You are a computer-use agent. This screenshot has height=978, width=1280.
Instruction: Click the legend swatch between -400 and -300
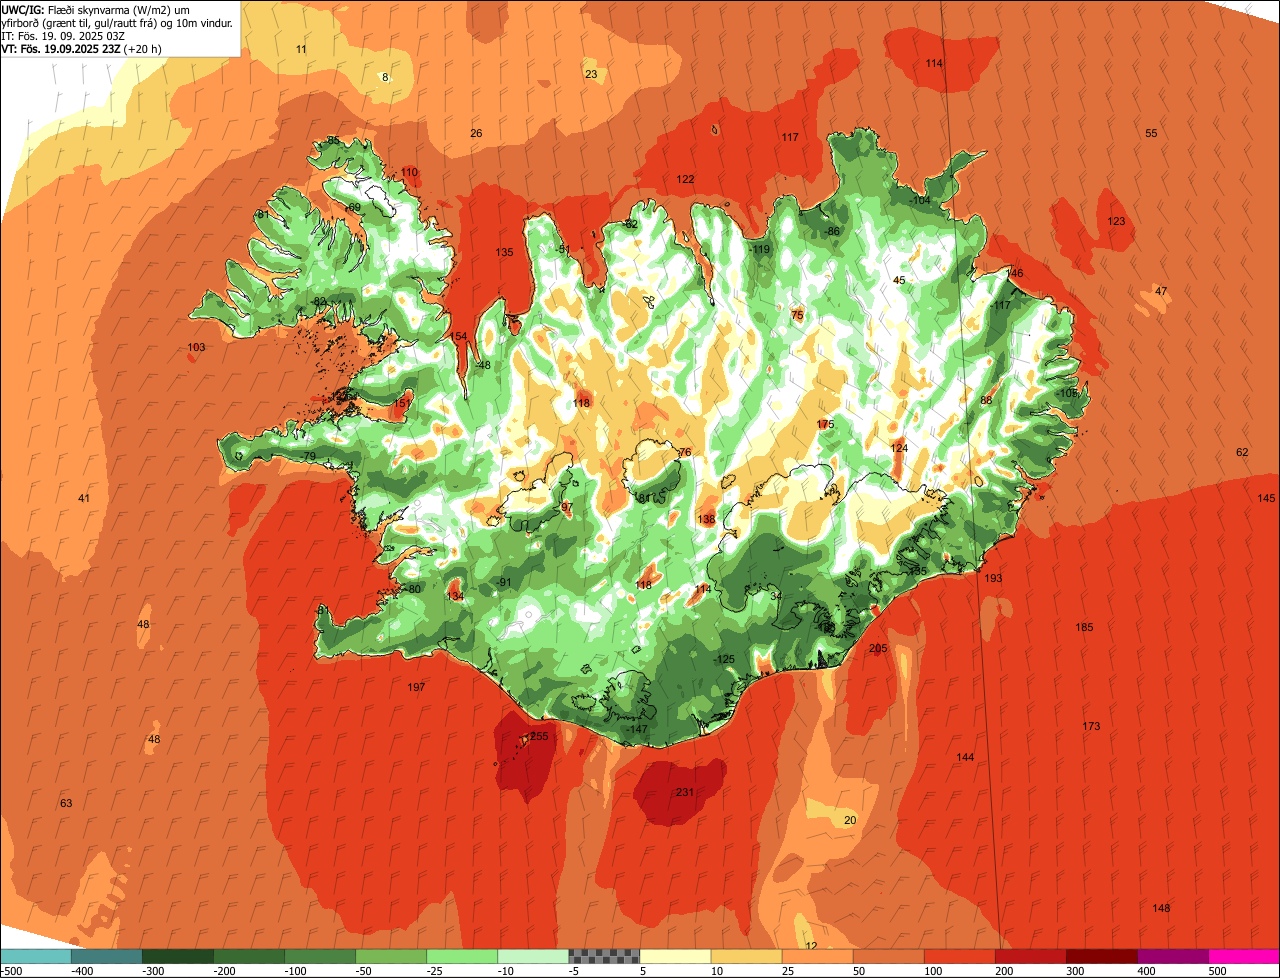(x=107, y=956)
